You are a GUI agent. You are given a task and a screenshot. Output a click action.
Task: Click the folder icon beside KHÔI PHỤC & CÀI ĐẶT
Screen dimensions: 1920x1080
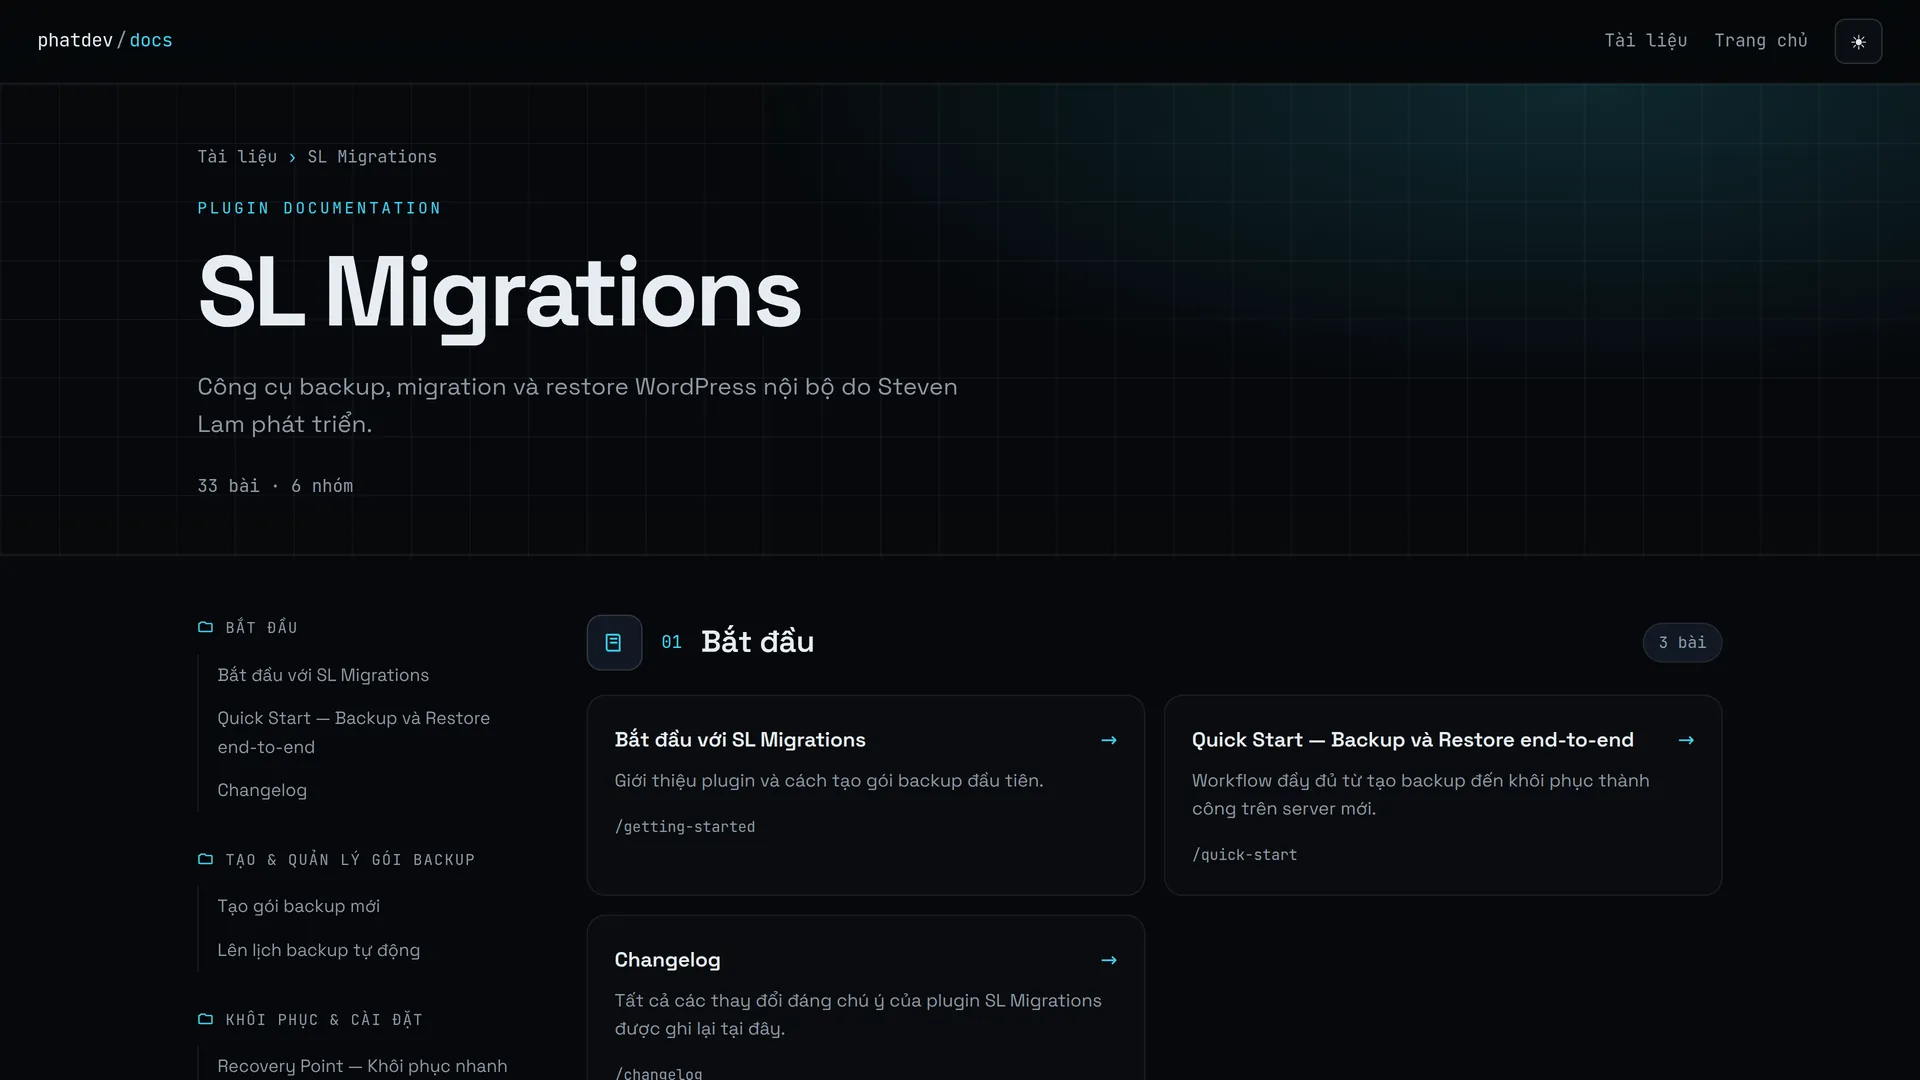pyautogui.click(x=205, y=1019)
